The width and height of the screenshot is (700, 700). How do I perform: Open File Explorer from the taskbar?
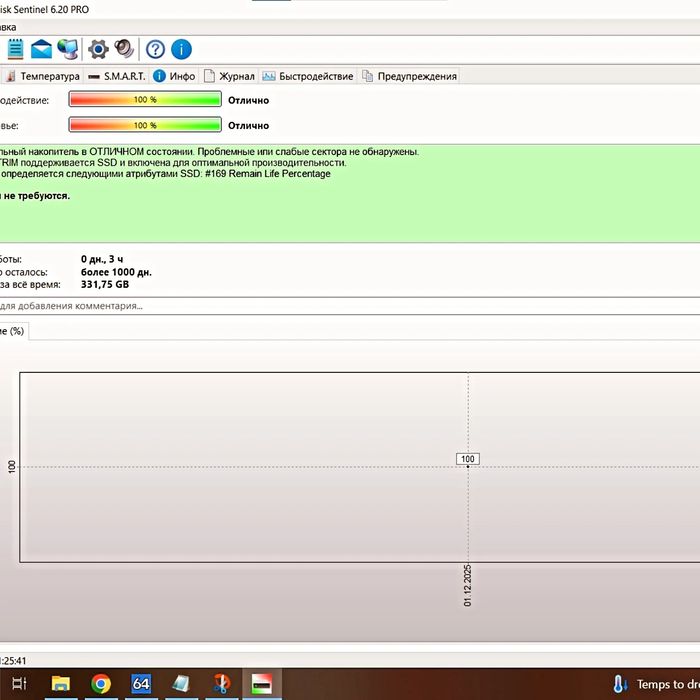pyautogui.click(x=61, y=683)
